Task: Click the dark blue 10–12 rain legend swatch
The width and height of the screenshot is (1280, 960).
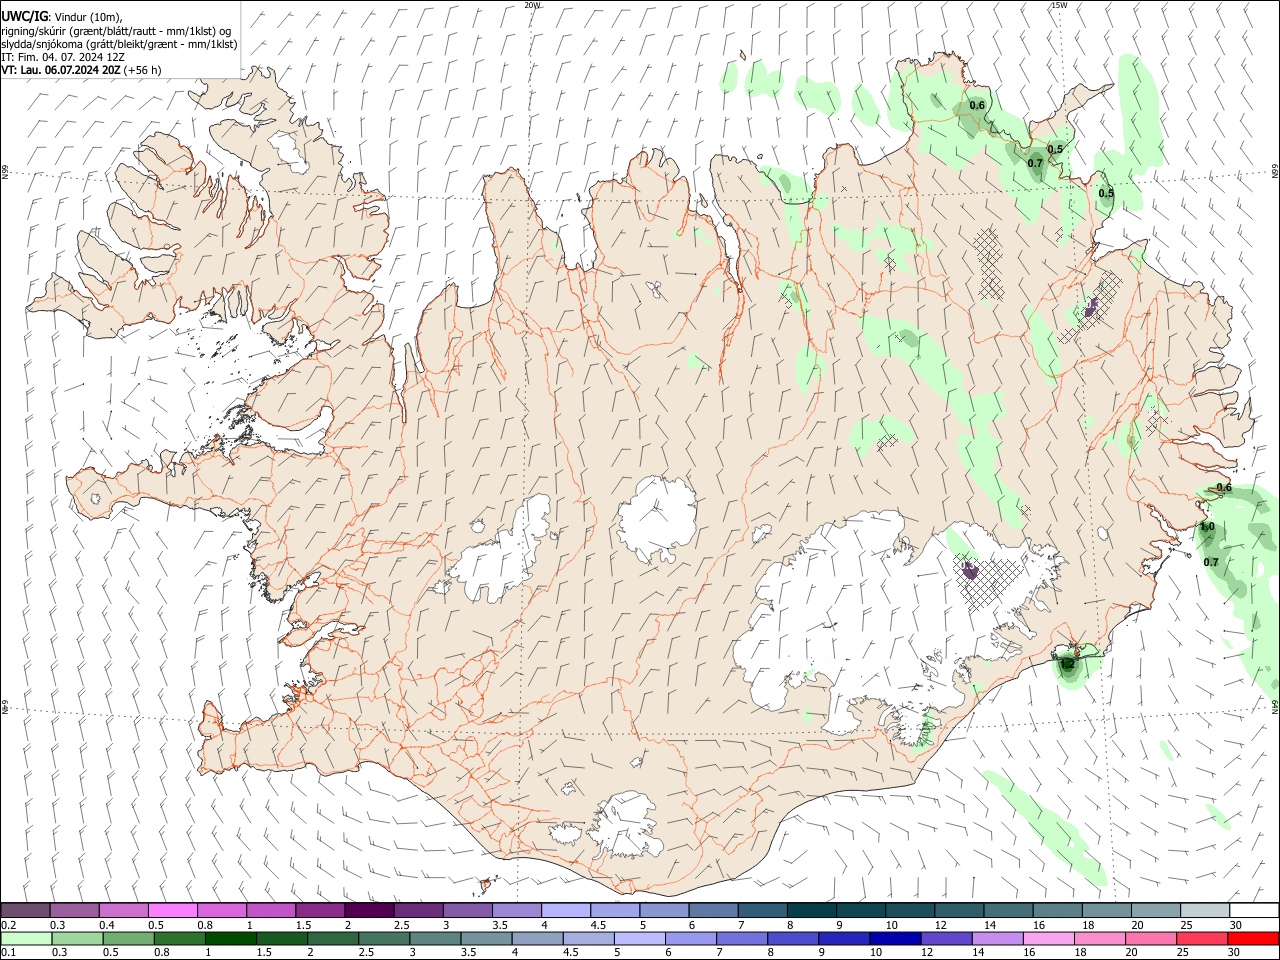Action: [894, 938]
